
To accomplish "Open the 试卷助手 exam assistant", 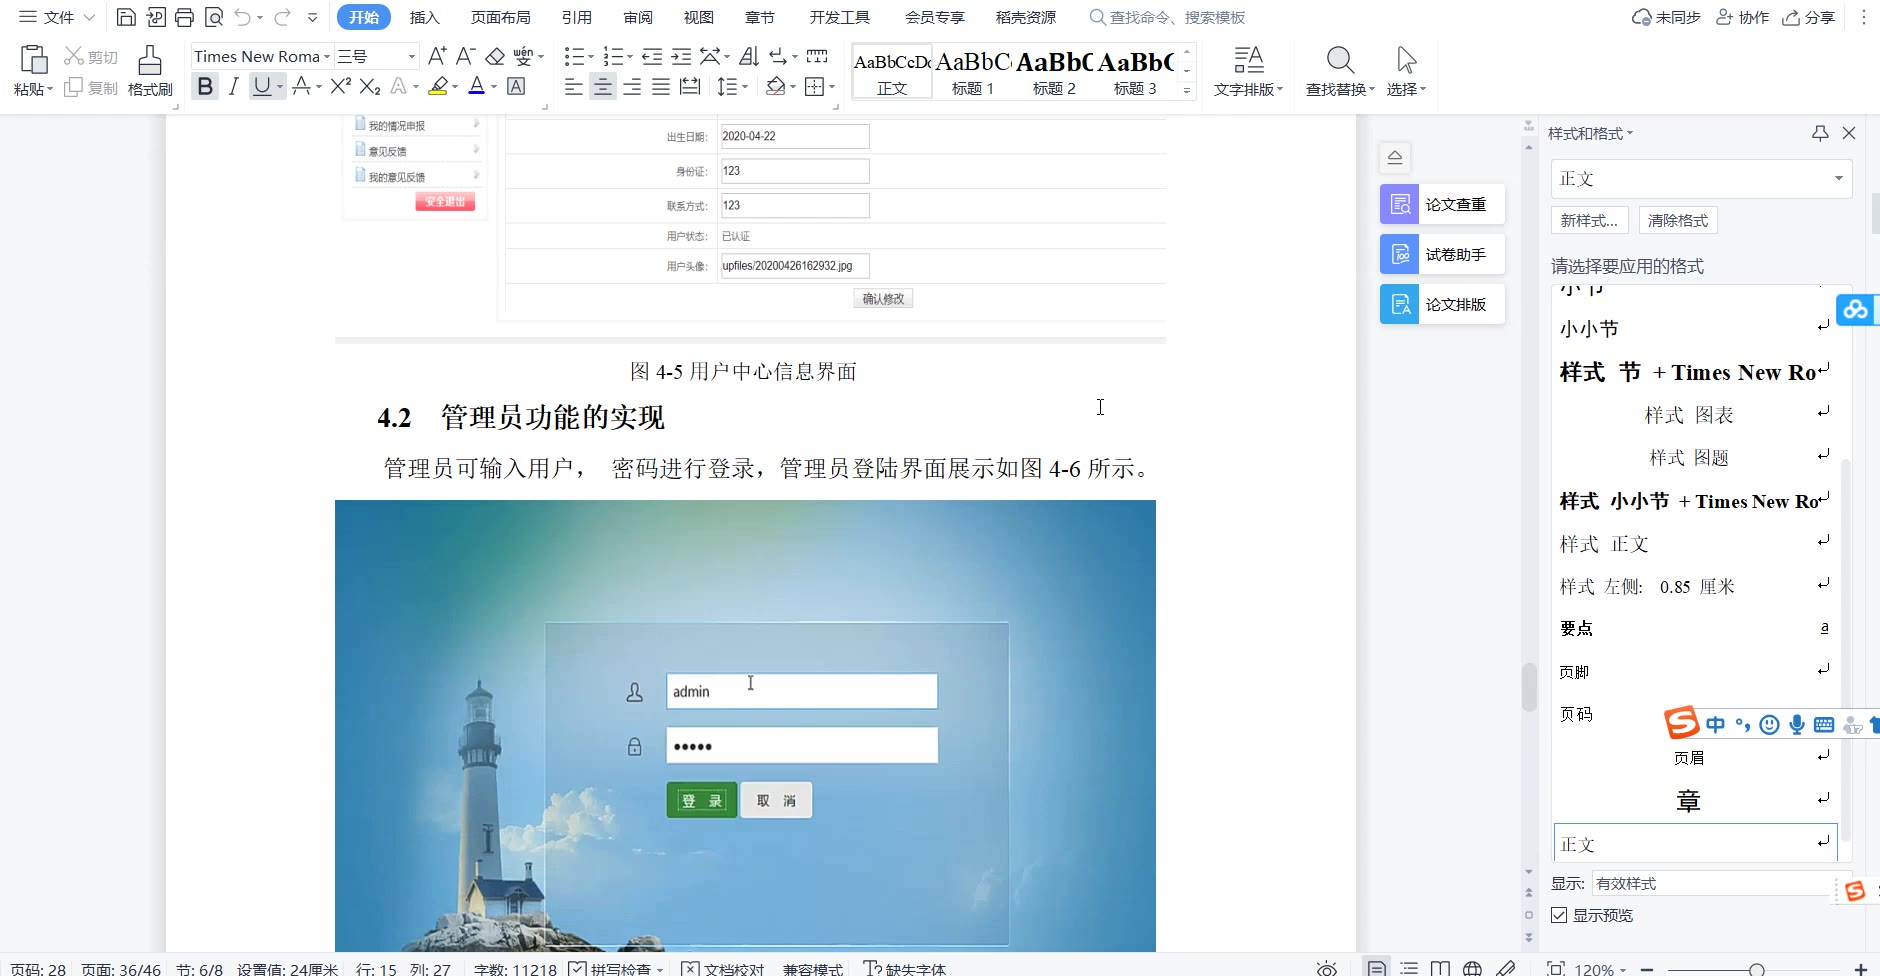I will 1442,254.
